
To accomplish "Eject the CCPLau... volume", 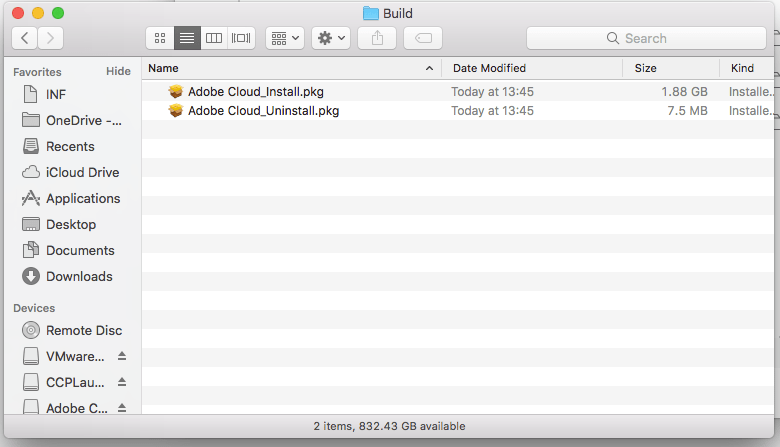I will (x=122, y=382).
